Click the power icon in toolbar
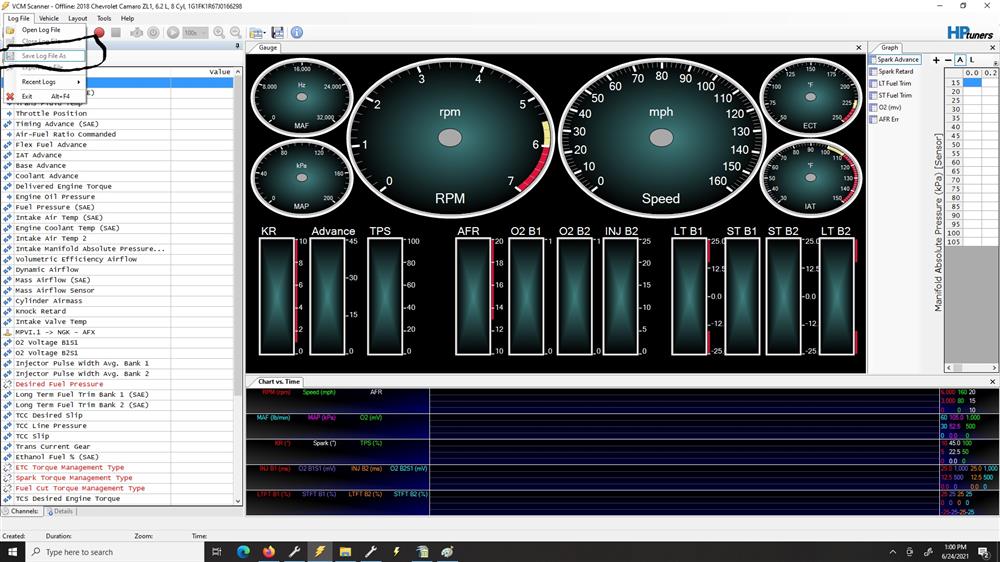Viewport: 1000px width, 562px height. click(x=154, y=32)
